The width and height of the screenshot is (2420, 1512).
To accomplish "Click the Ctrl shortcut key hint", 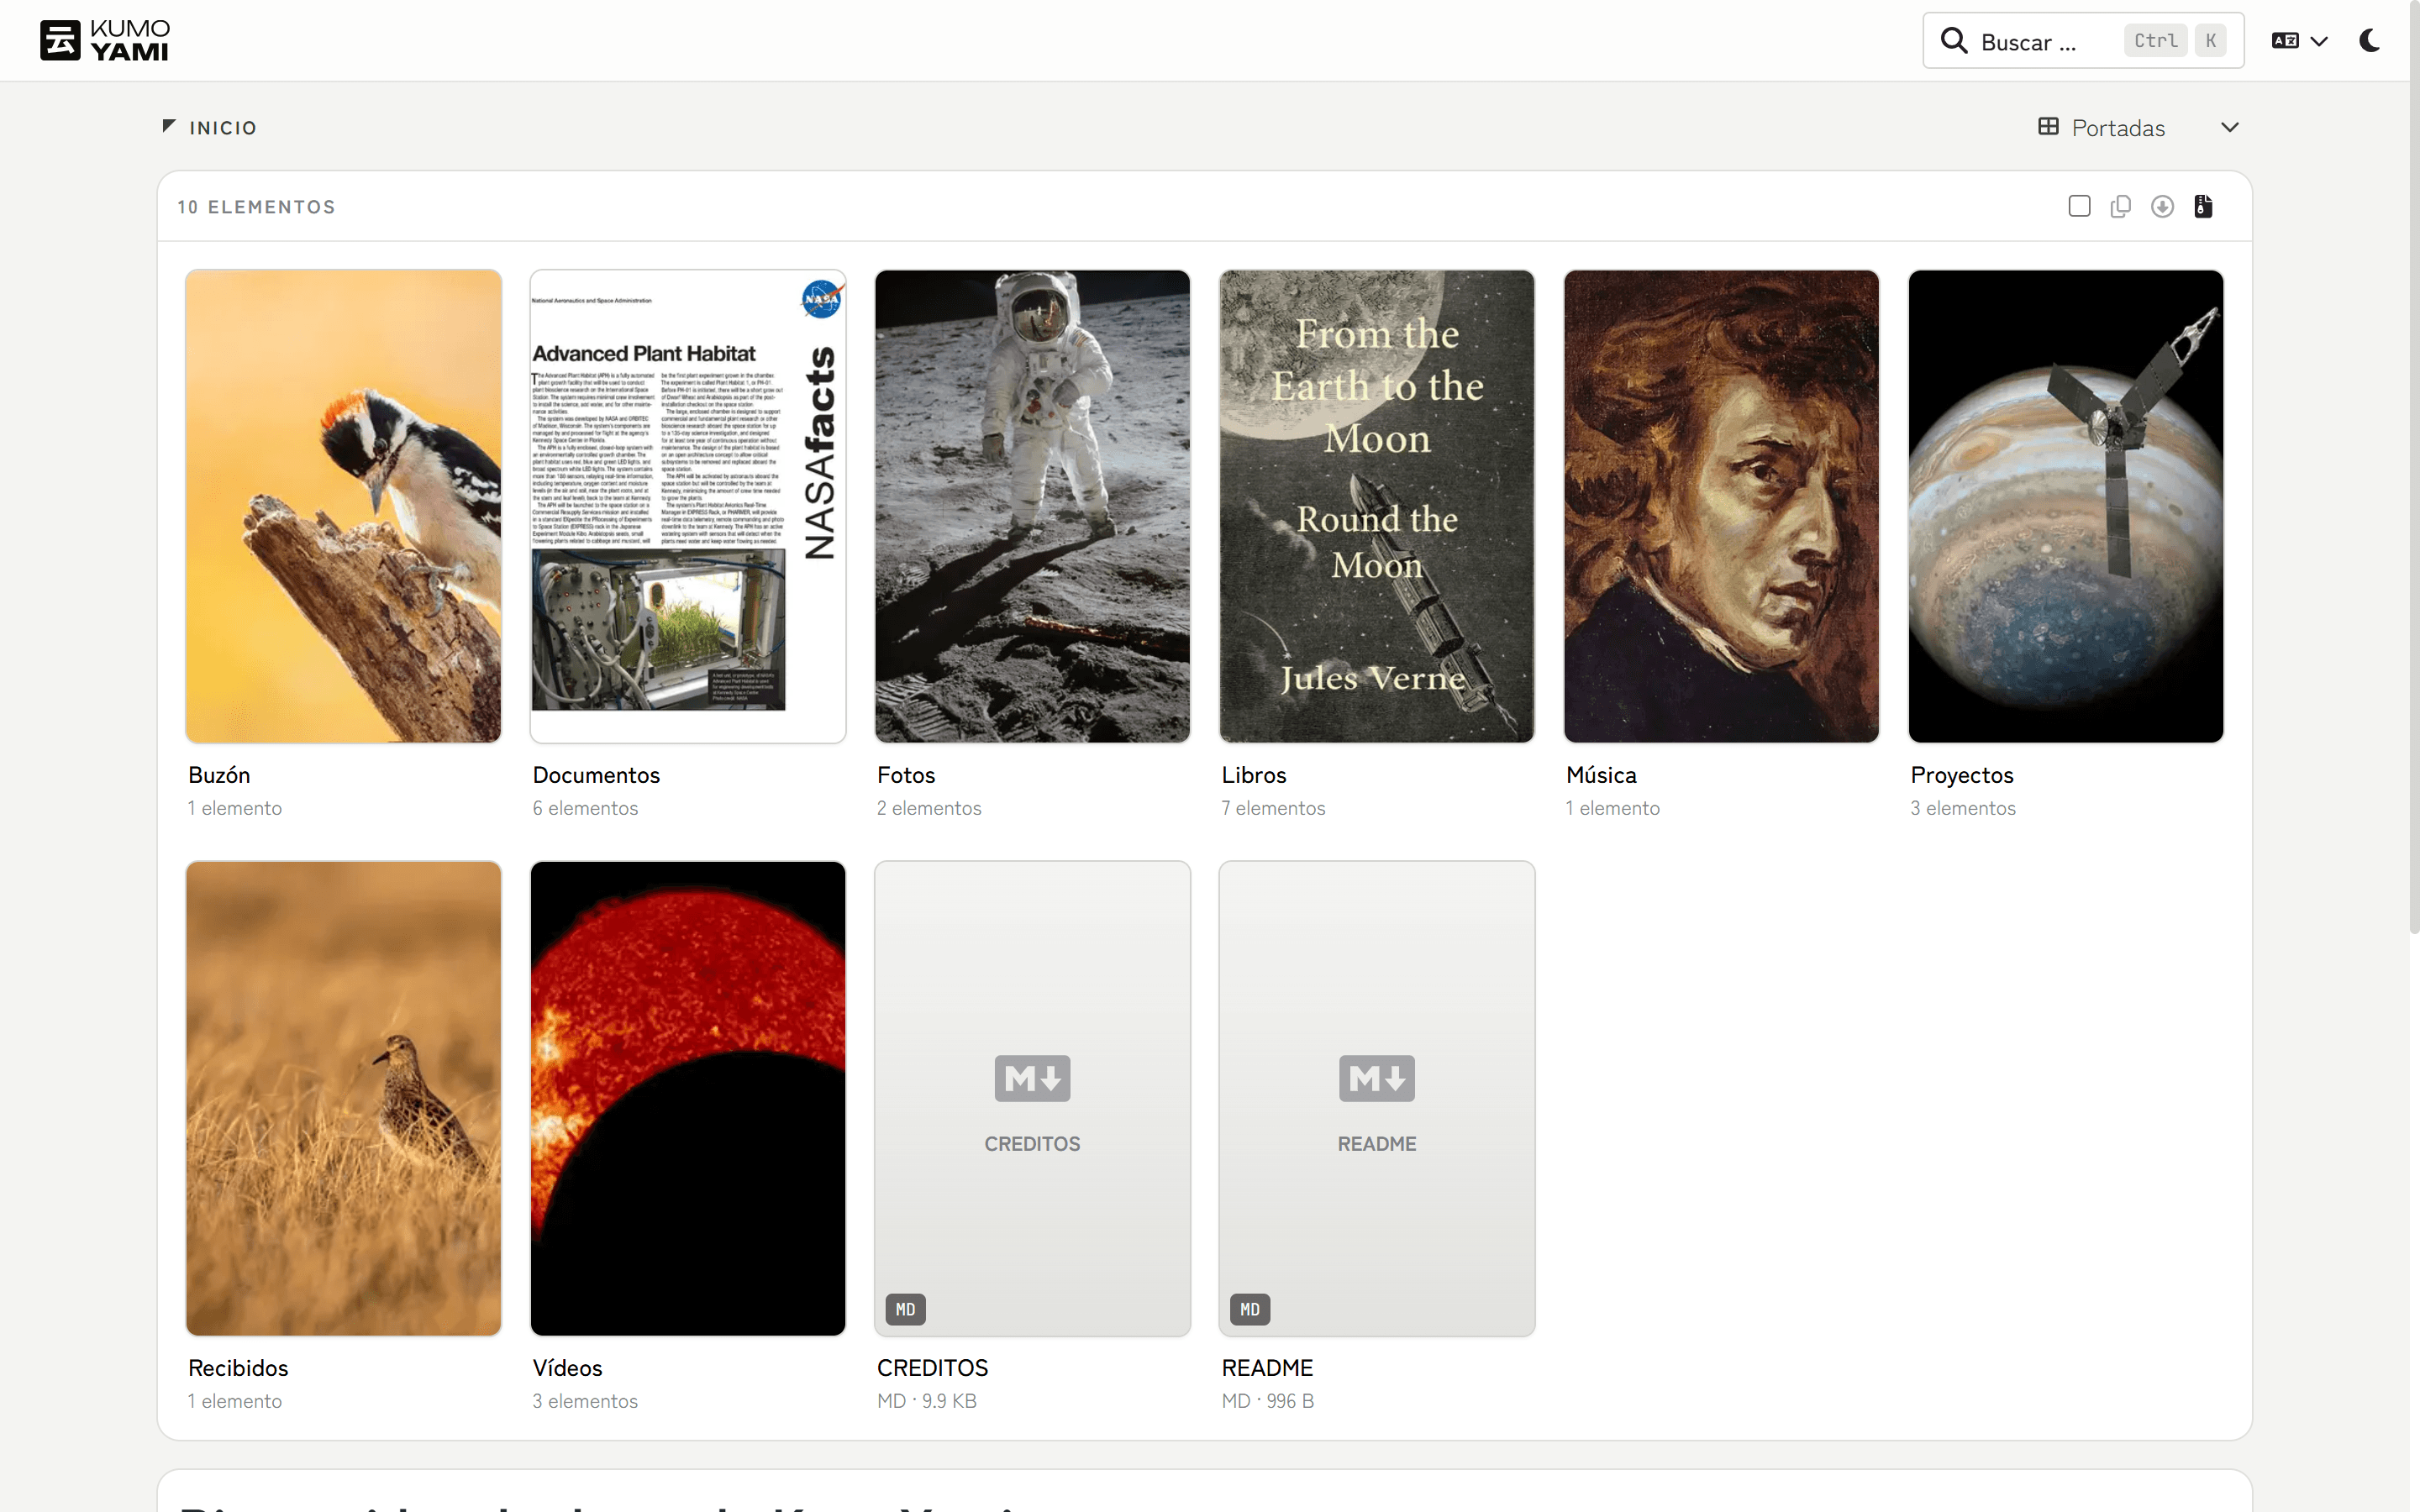I will 2155,41.
